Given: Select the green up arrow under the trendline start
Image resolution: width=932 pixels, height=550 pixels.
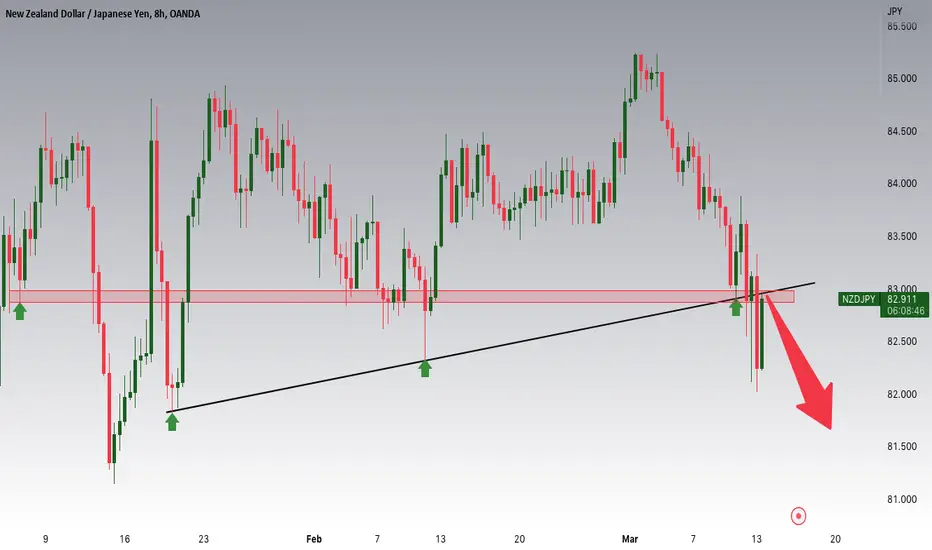Looking at the screenshot, I should point(172,422).
